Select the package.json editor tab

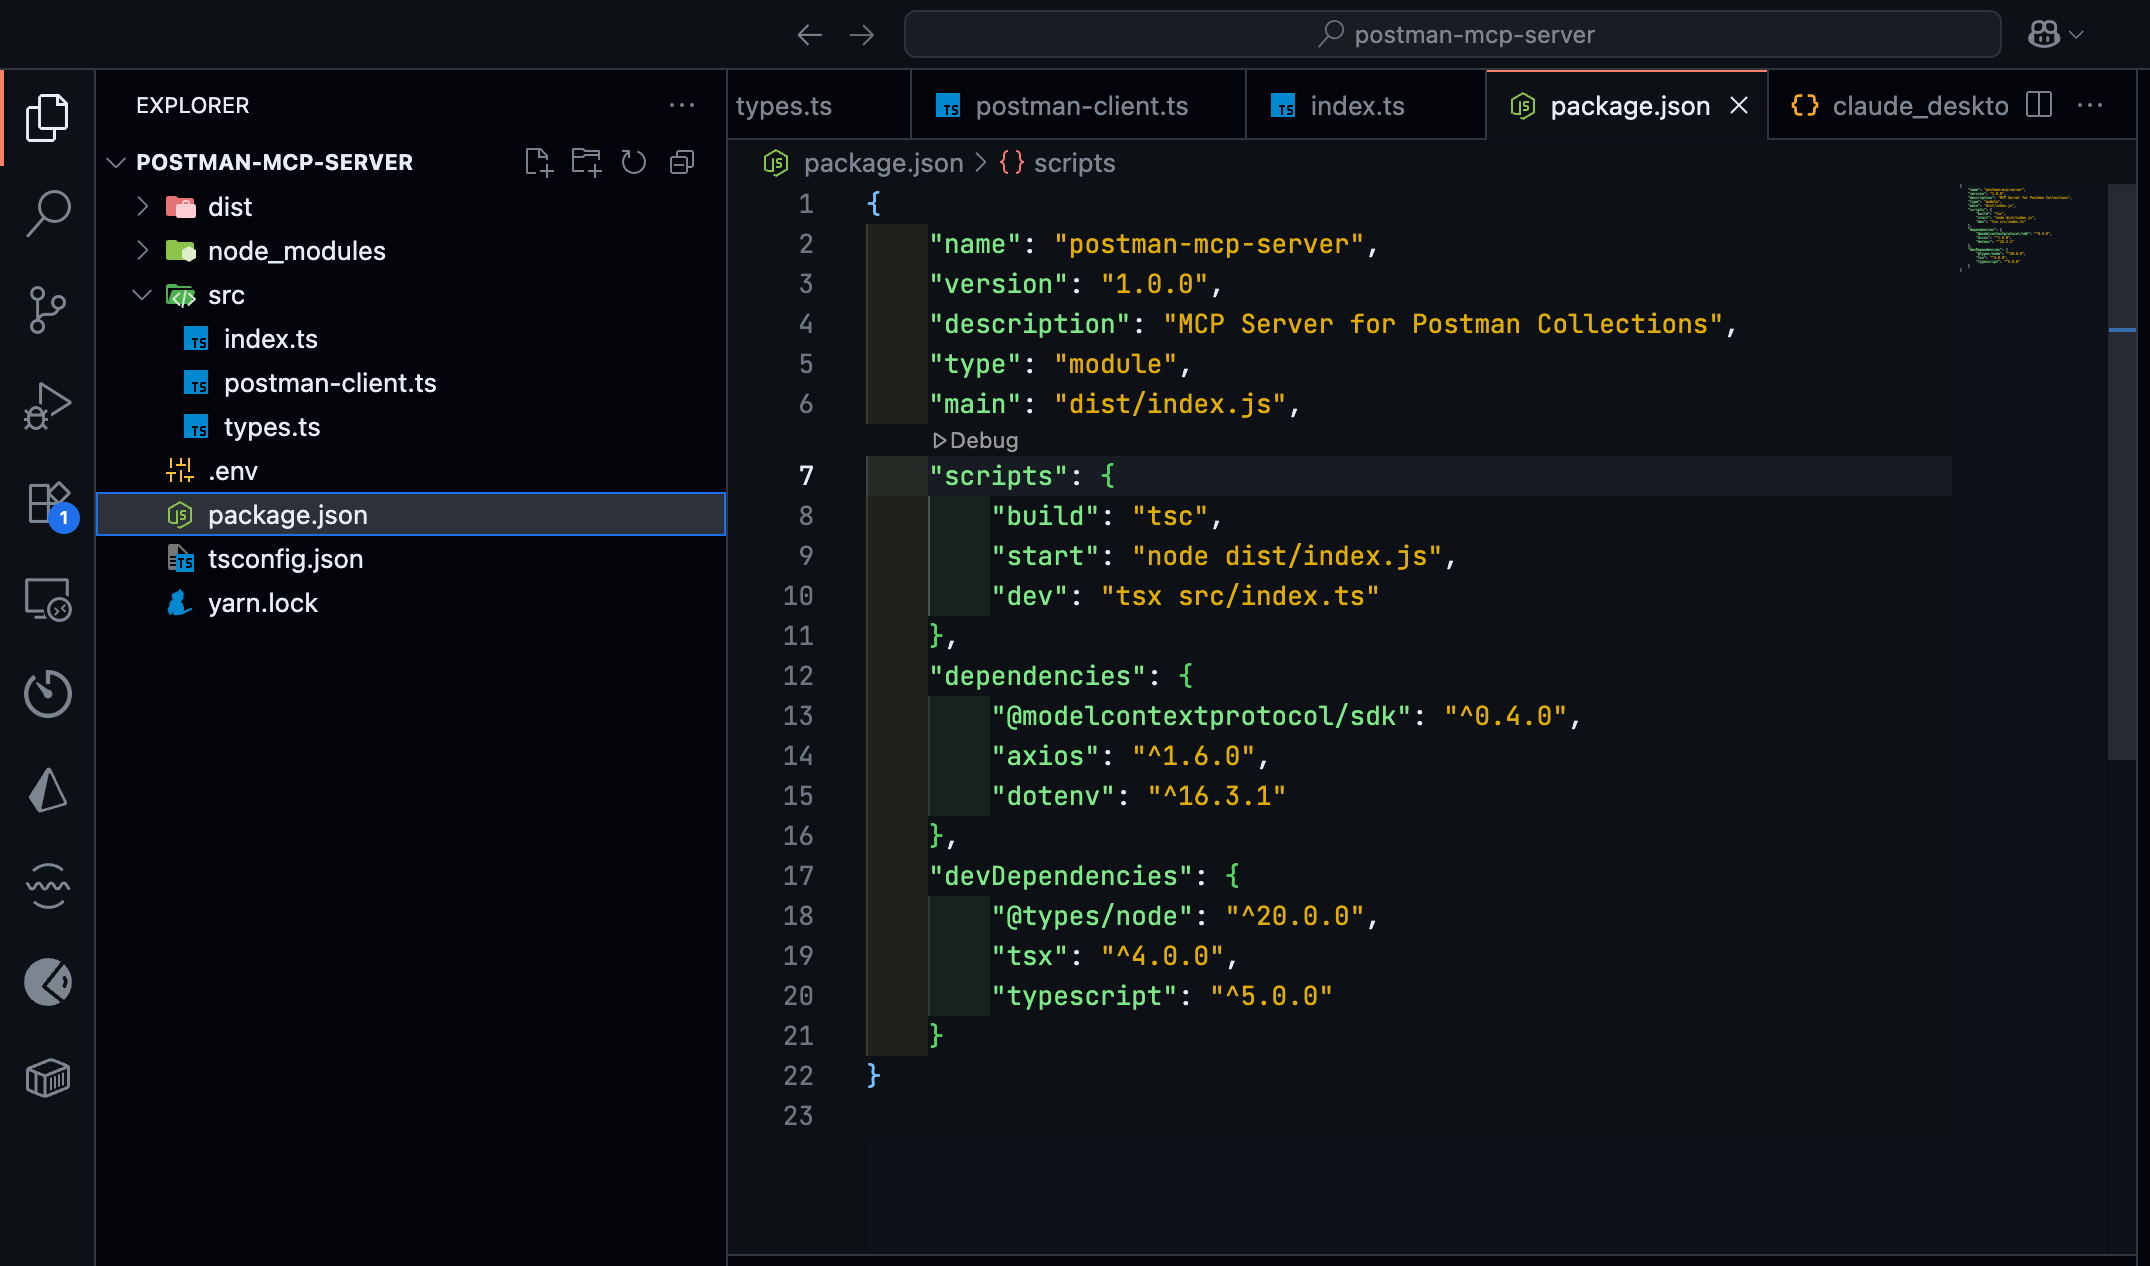coord(1627,106)
